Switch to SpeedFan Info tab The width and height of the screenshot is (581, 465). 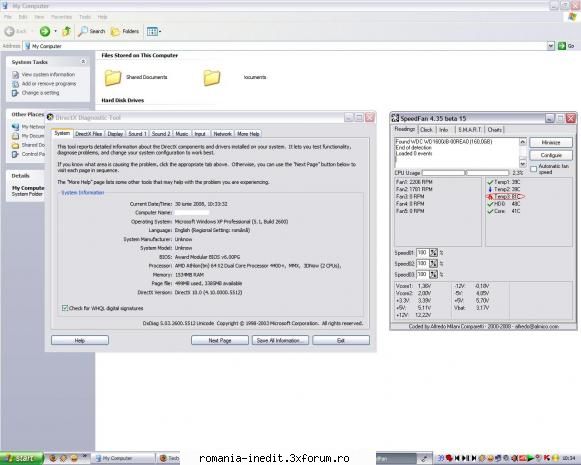[x=444, y=130]
